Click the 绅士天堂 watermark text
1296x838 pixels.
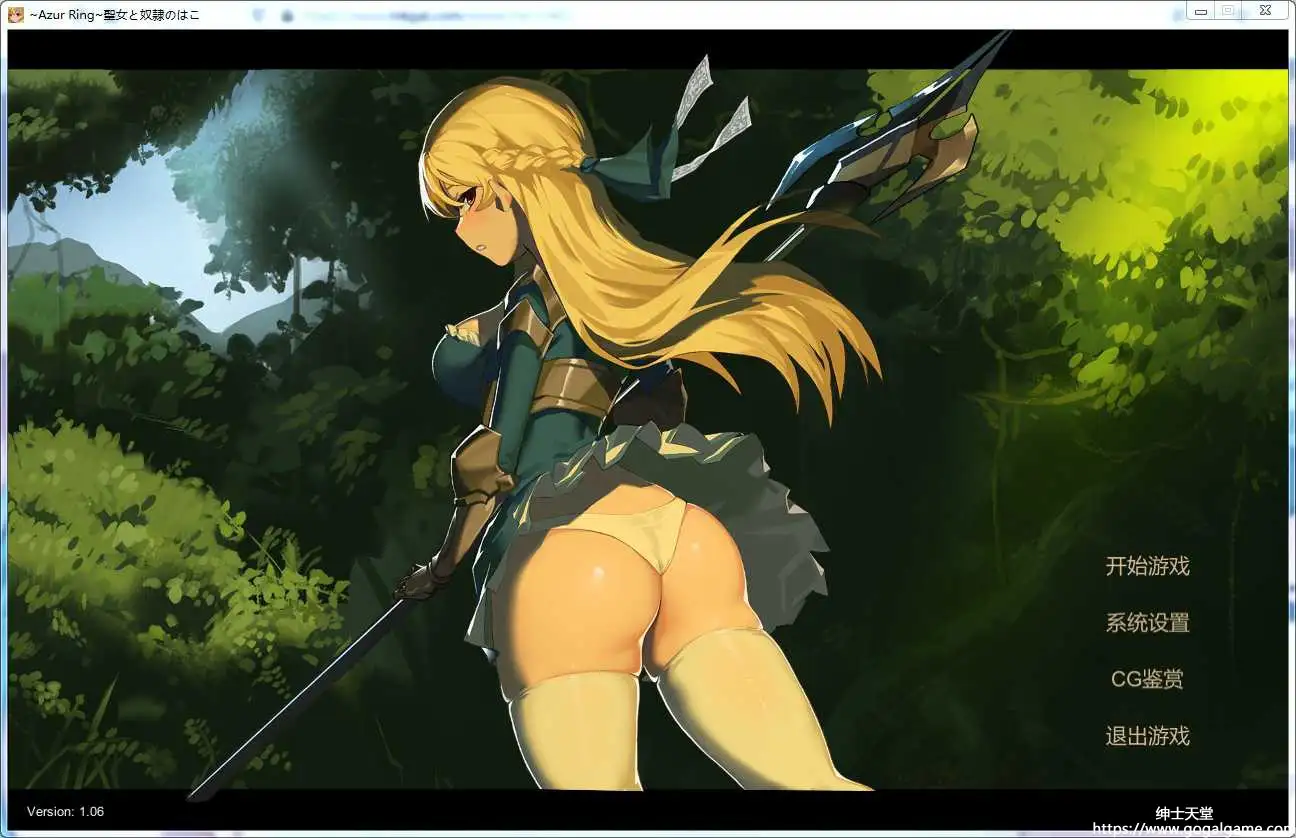[1184, 814]
